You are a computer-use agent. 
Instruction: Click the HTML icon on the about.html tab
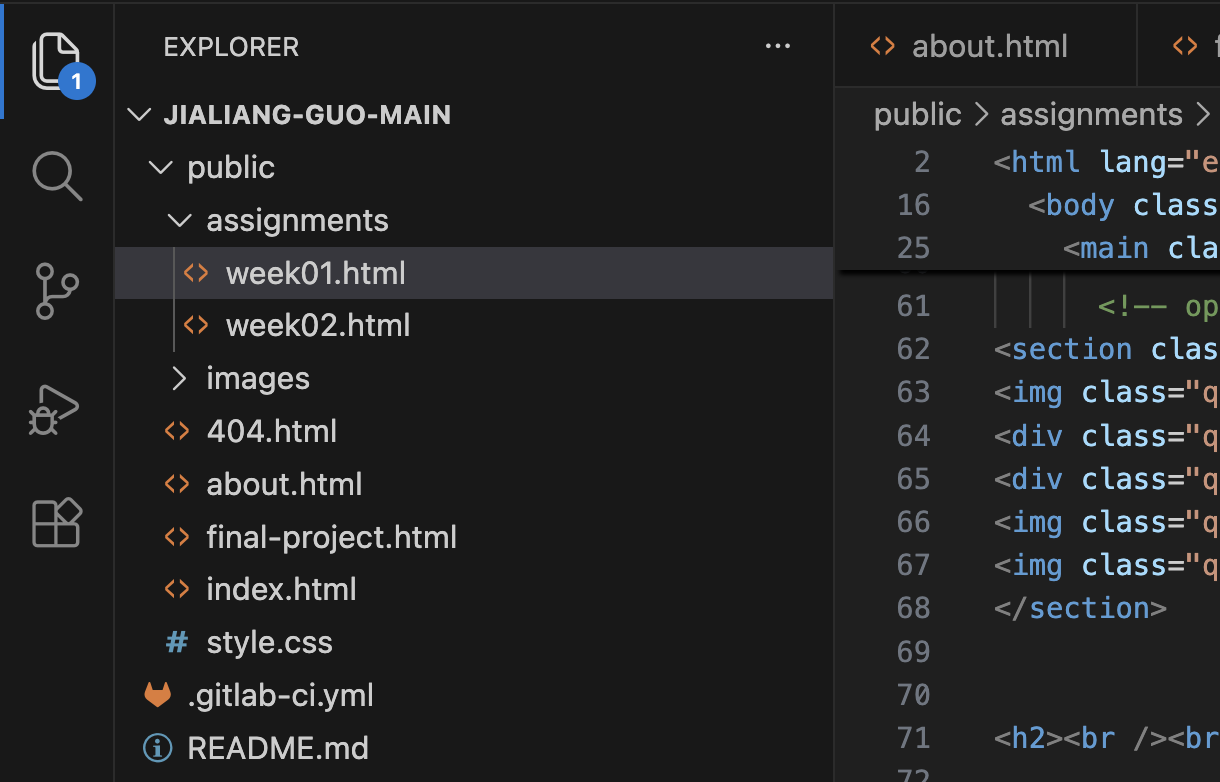pos(884,46)
